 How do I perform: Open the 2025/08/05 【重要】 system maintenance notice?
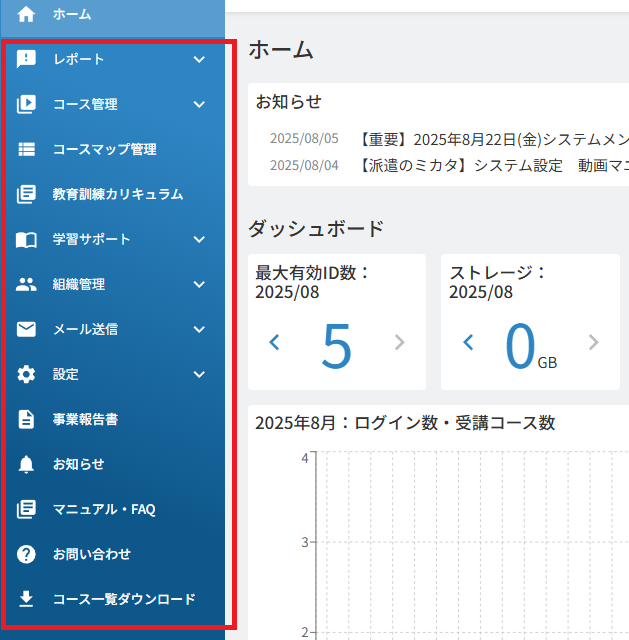click(x=494, y=140)
